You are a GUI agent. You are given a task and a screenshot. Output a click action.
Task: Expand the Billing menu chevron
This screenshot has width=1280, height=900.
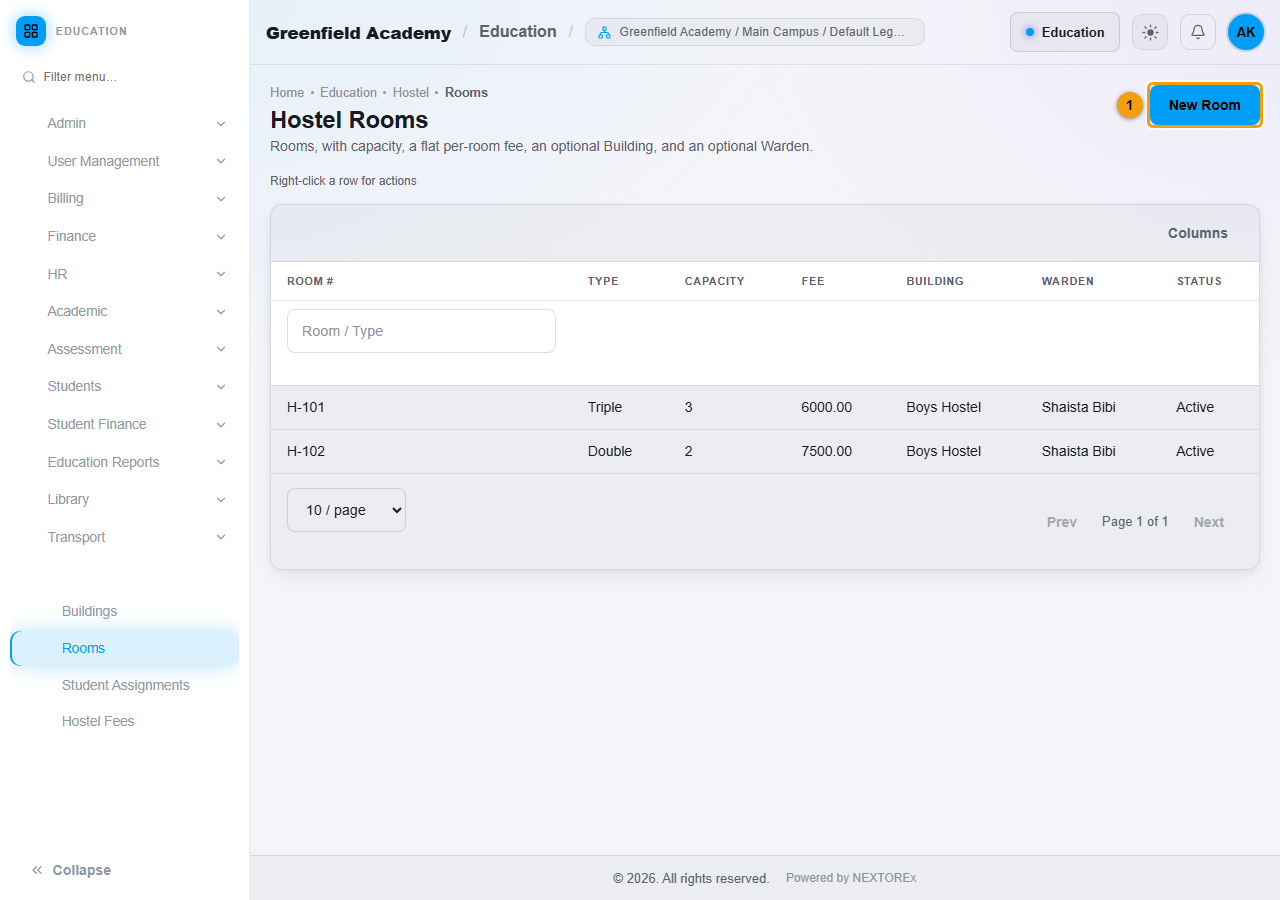tap(221, 199)
